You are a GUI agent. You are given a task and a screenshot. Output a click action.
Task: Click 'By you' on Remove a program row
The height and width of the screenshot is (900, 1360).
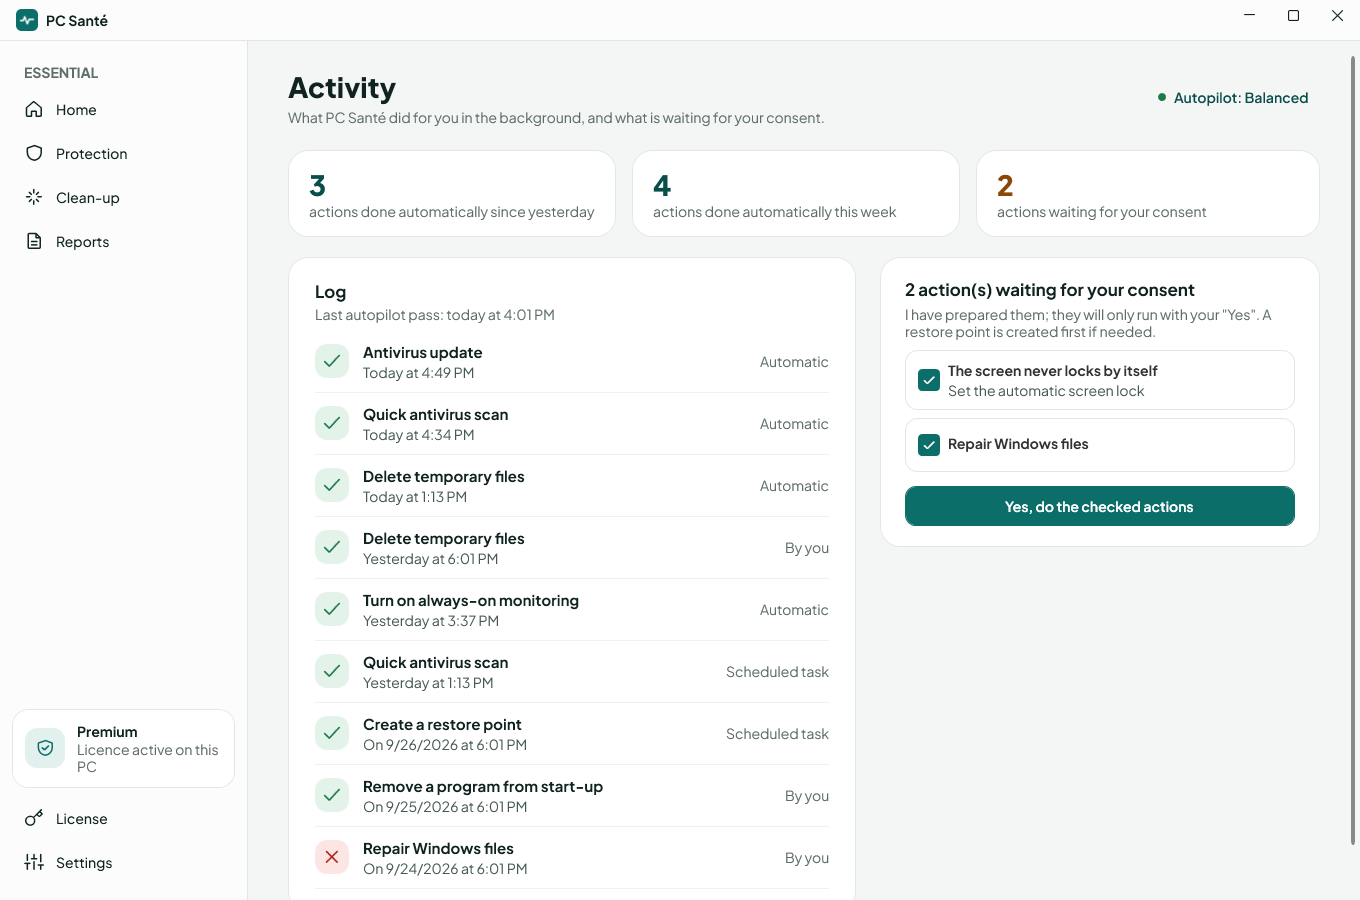tap(807, 796)
